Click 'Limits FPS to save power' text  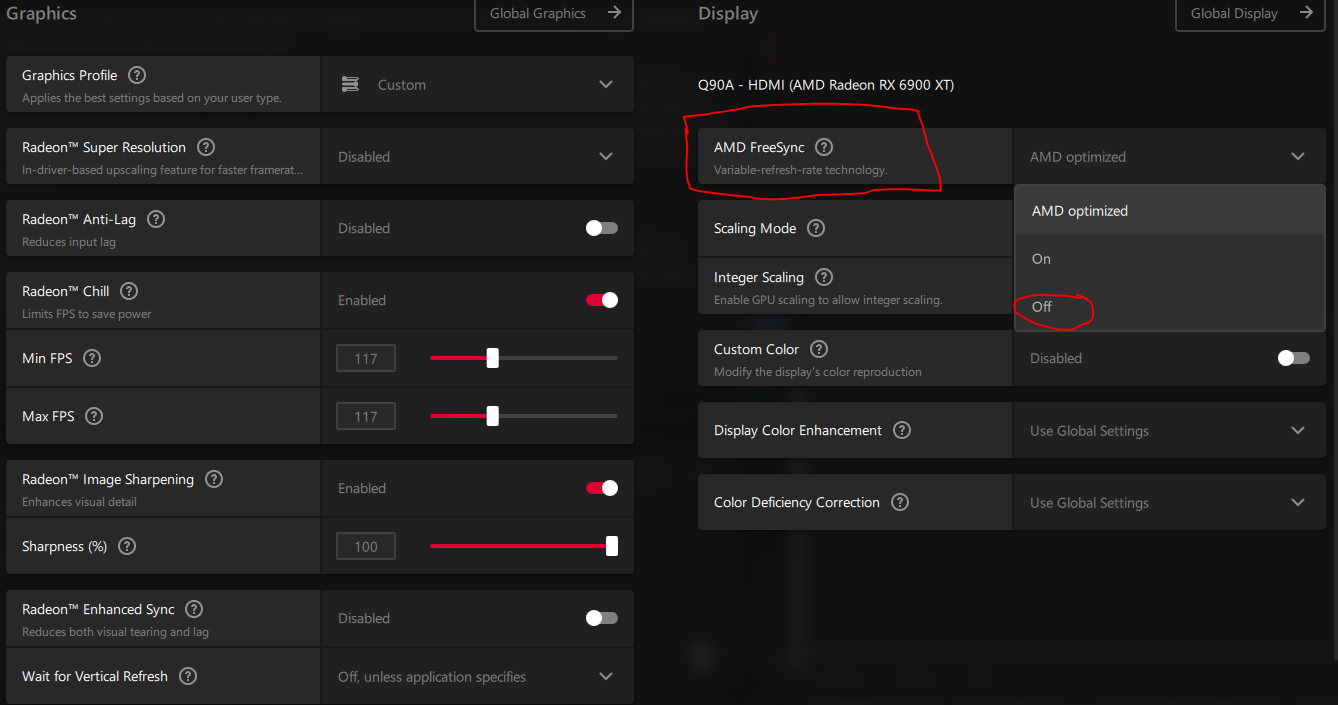pyautogui.click(x=87, y=314)
